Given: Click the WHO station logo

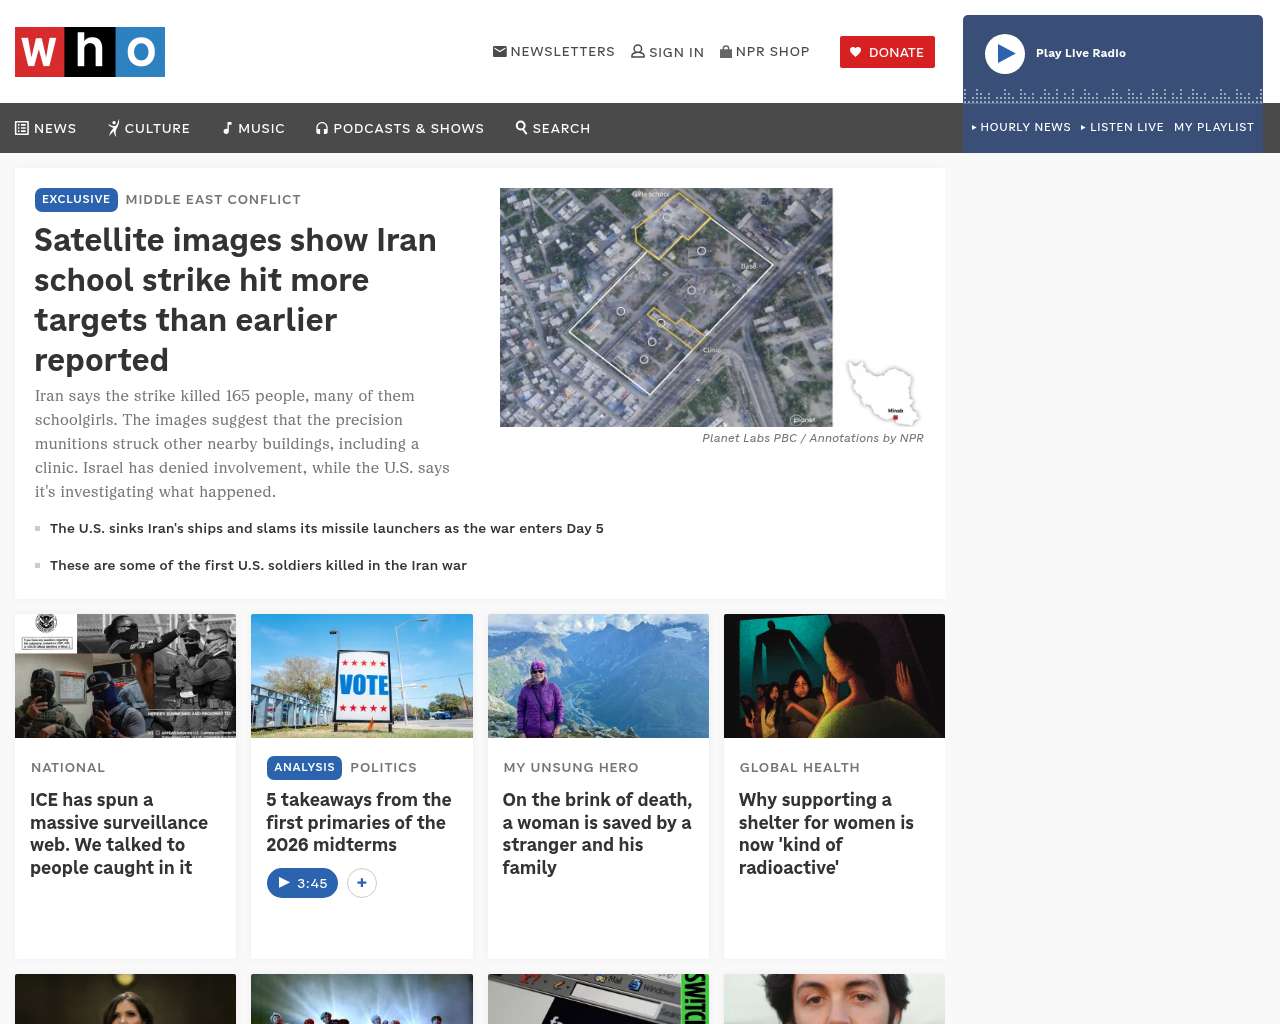Looking at the screenshot, I should 90,52.
